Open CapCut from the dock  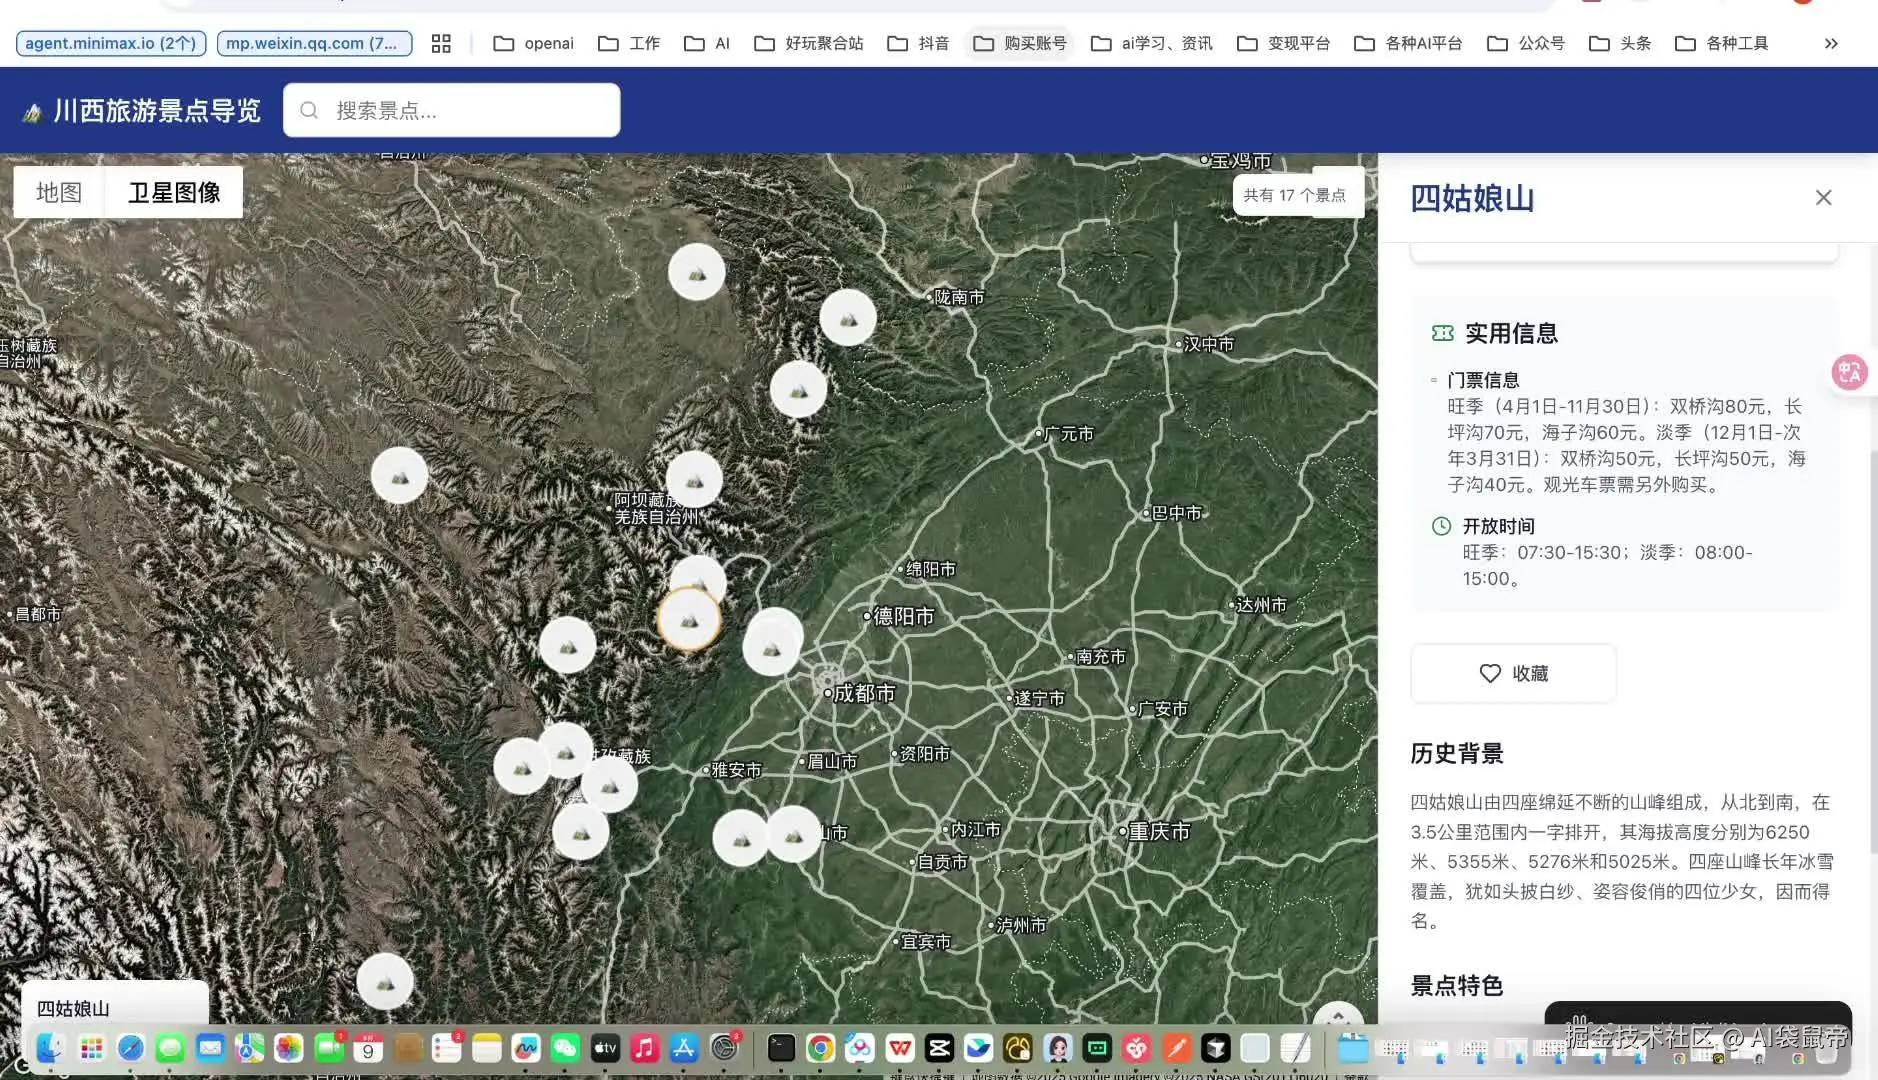point(939,1047)
